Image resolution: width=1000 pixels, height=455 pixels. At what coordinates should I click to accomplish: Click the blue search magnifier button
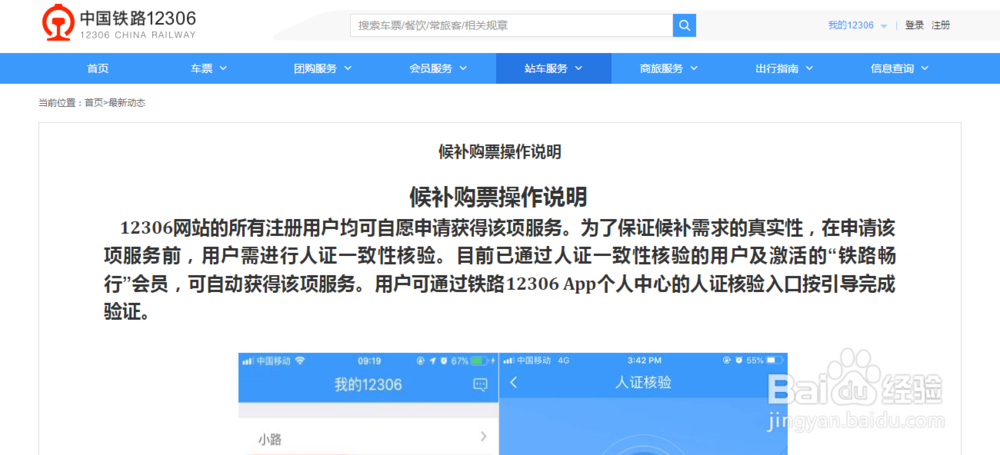coord(684,26)
